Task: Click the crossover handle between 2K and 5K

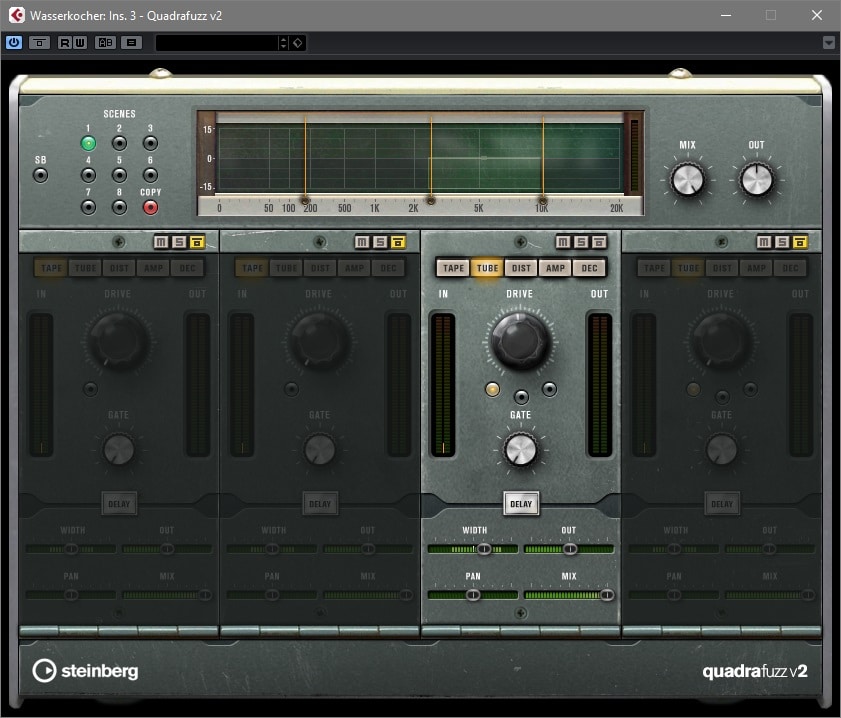Action: coord(431,201)
